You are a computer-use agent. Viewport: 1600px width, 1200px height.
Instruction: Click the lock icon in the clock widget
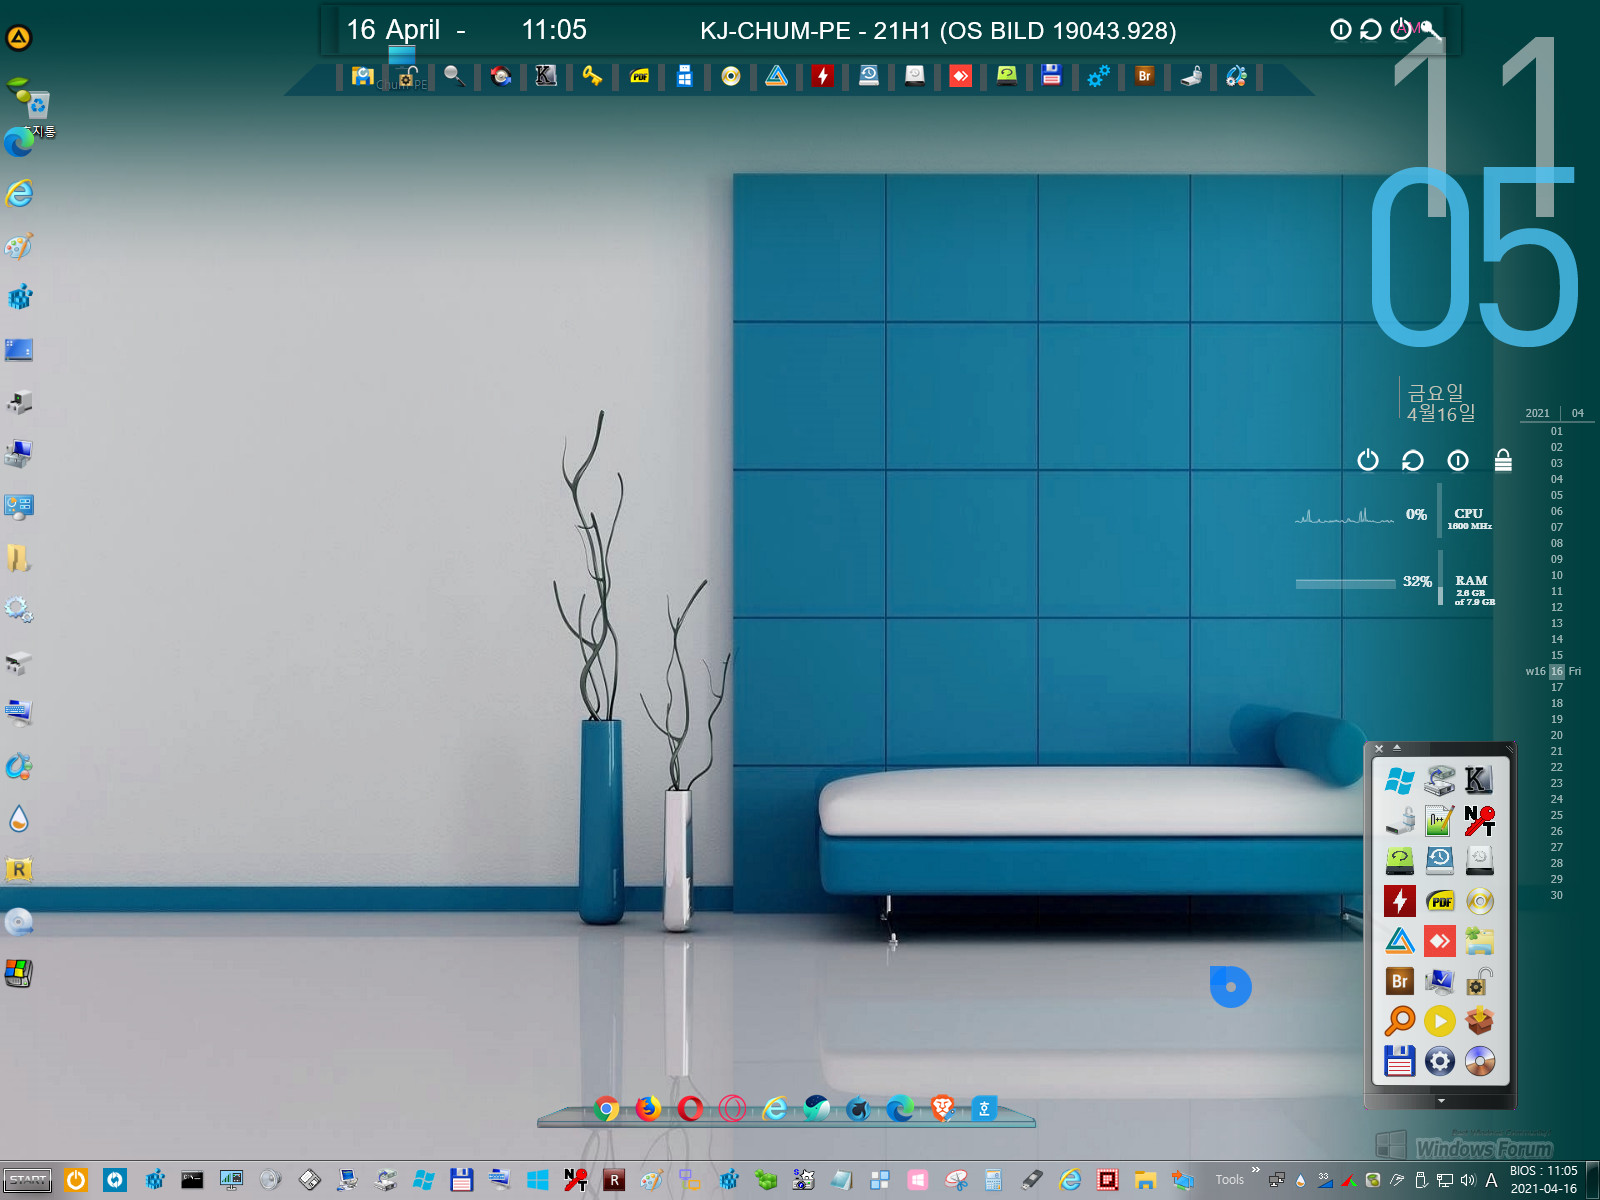point(1503,460)
